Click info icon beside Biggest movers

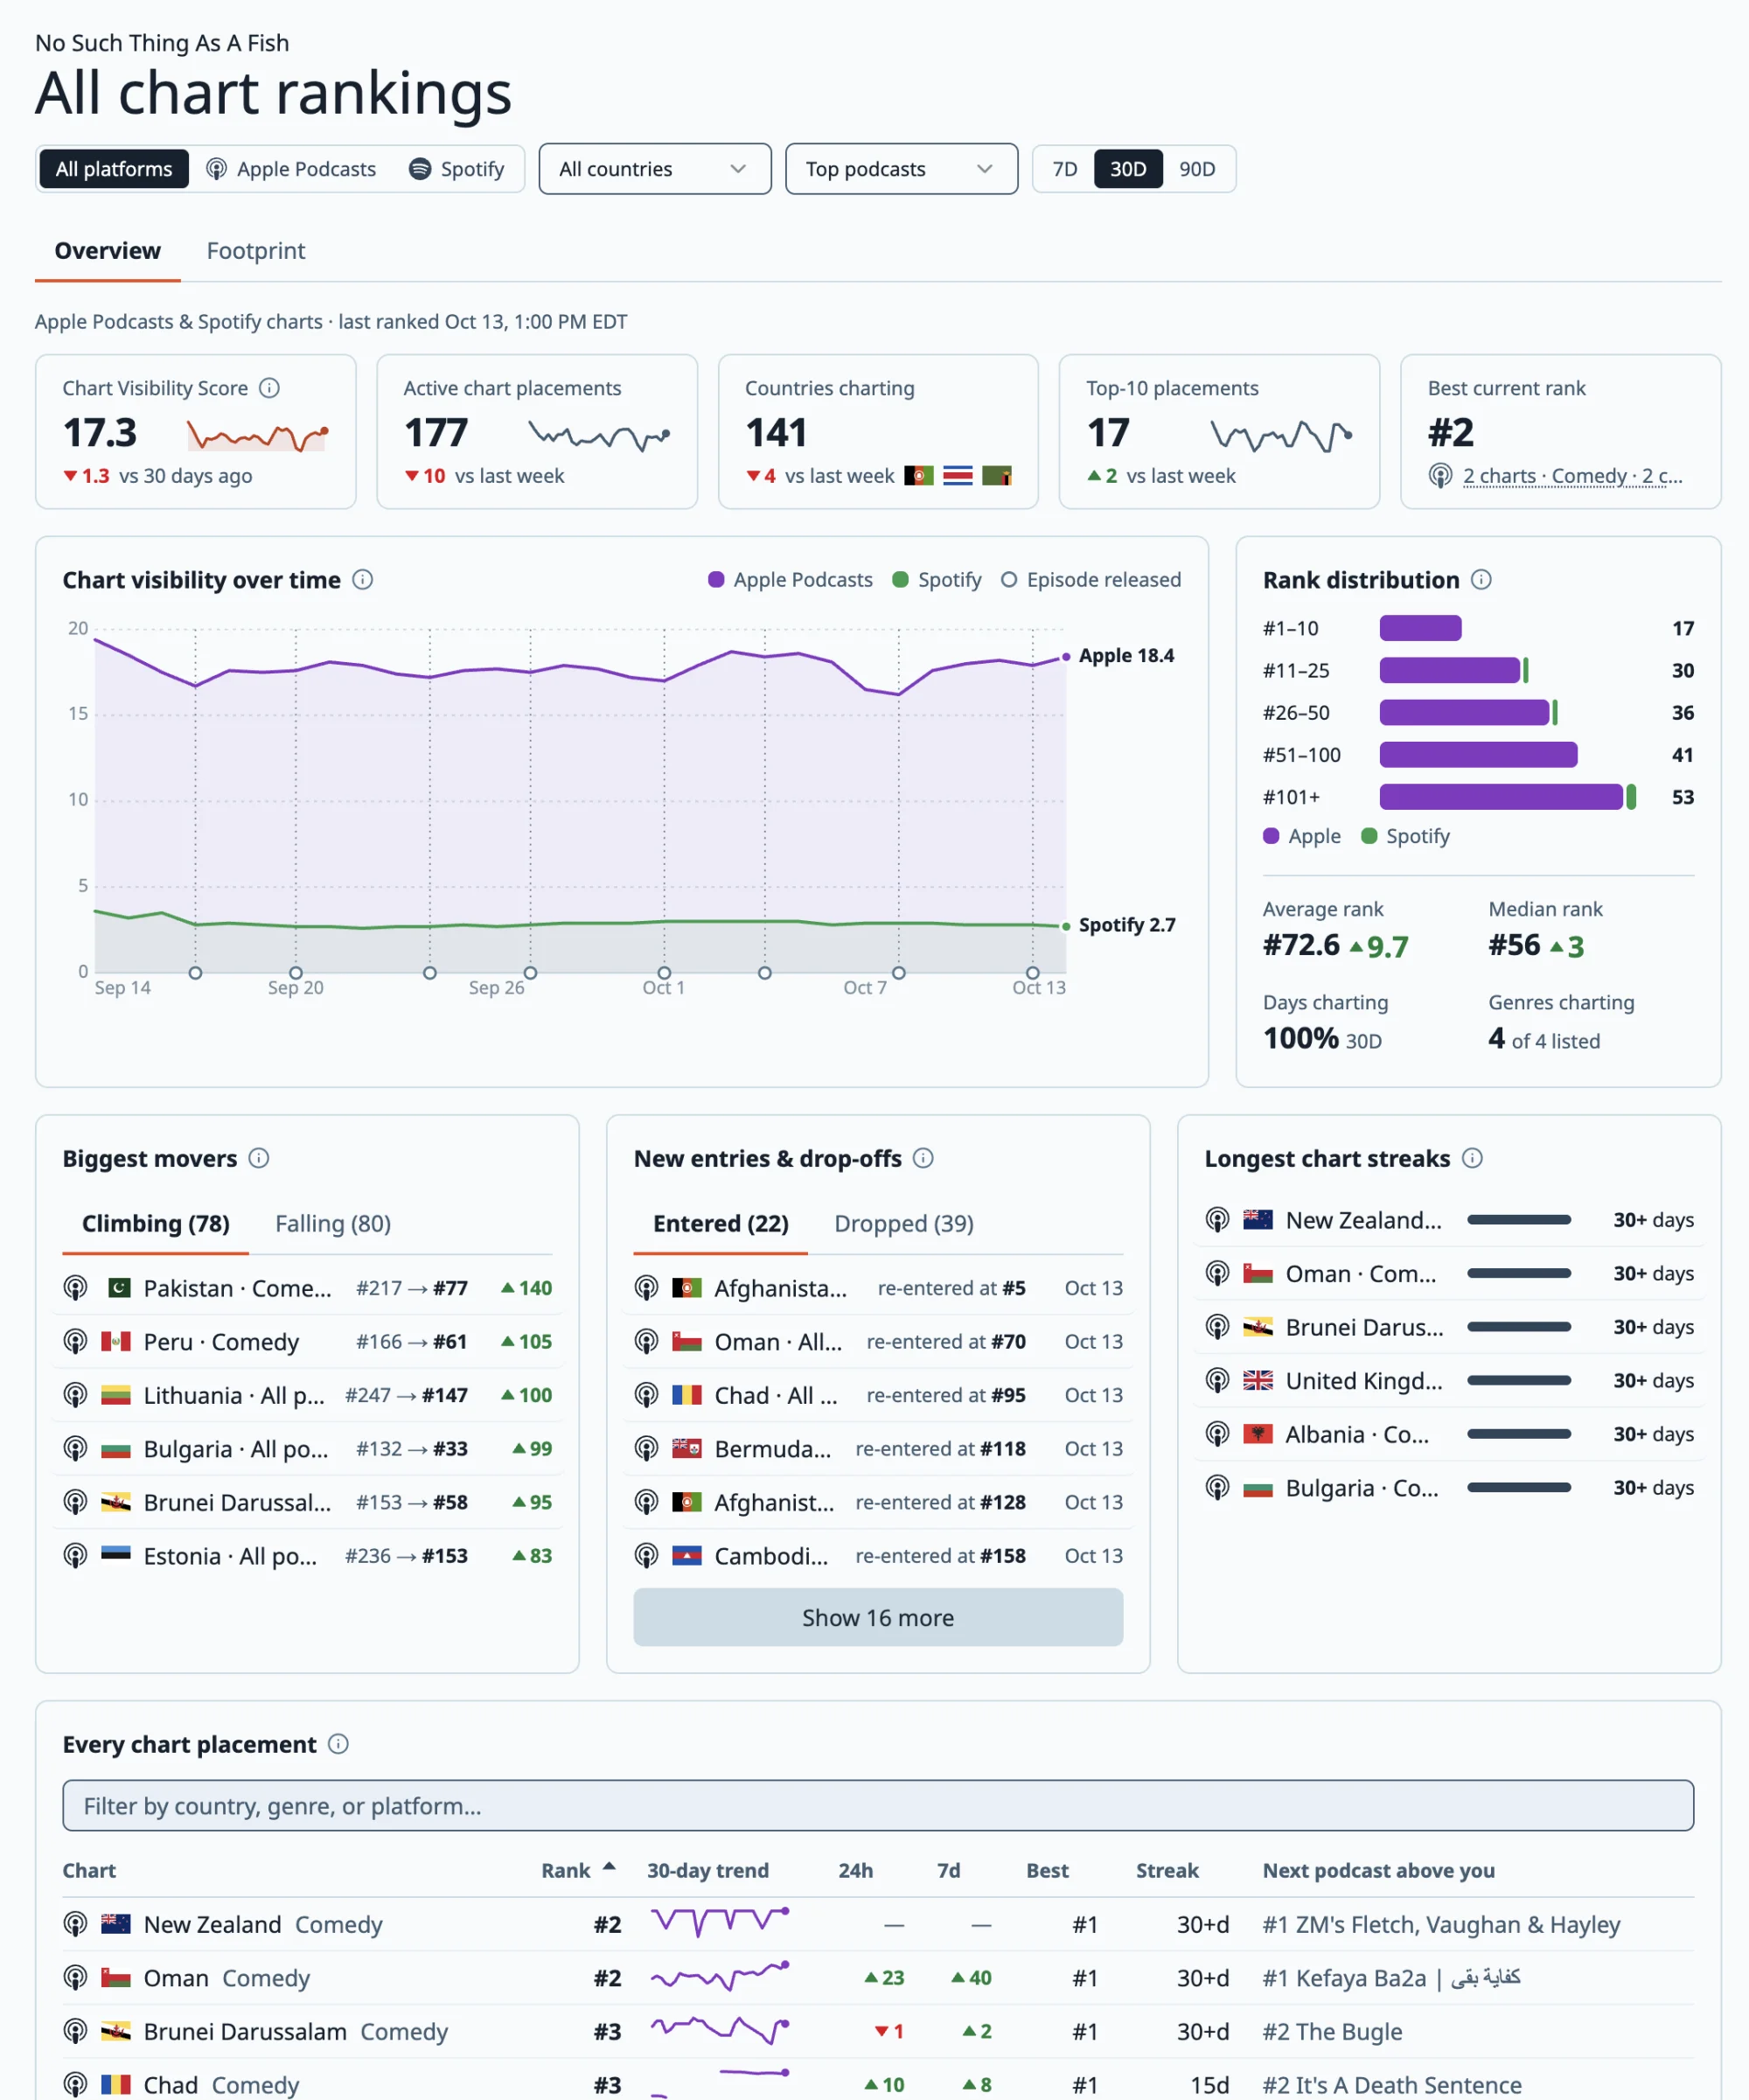pos(259,1158)
